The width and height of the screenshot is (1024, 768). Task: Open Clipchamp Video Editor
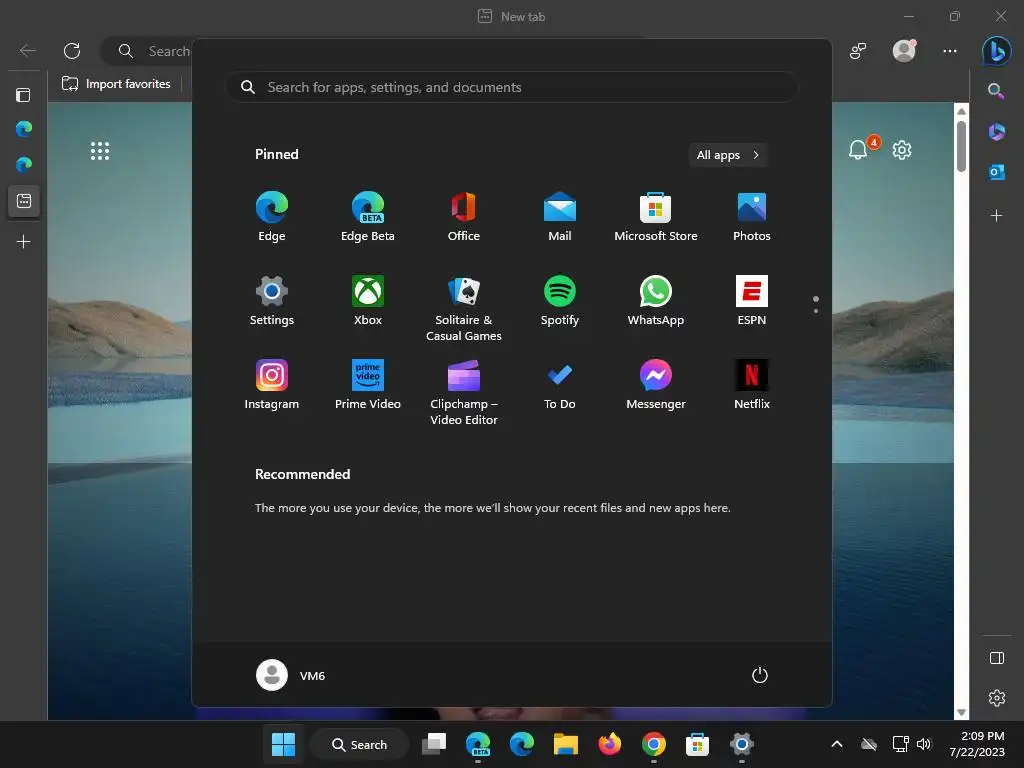point(464,393)
